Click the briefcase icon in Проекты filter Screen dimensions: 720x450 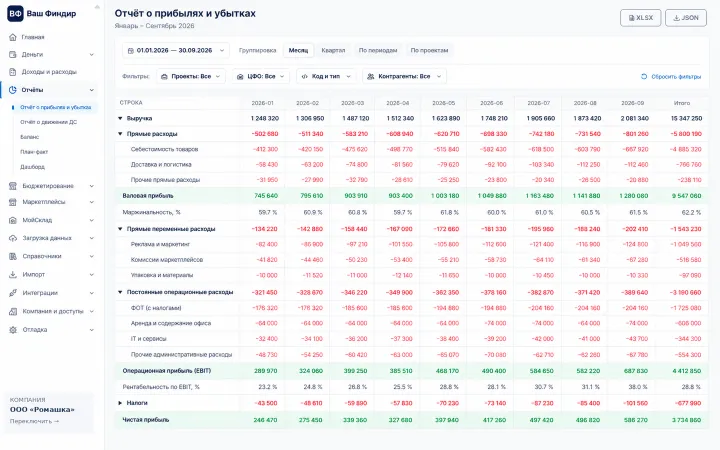coord(164,77)
